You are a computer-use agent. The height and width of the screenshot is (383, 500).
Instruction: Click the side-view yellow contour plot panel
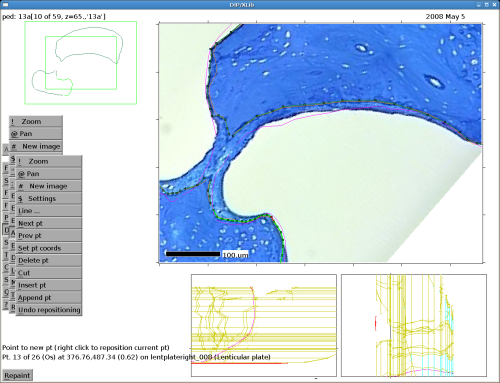click(414, 326)
